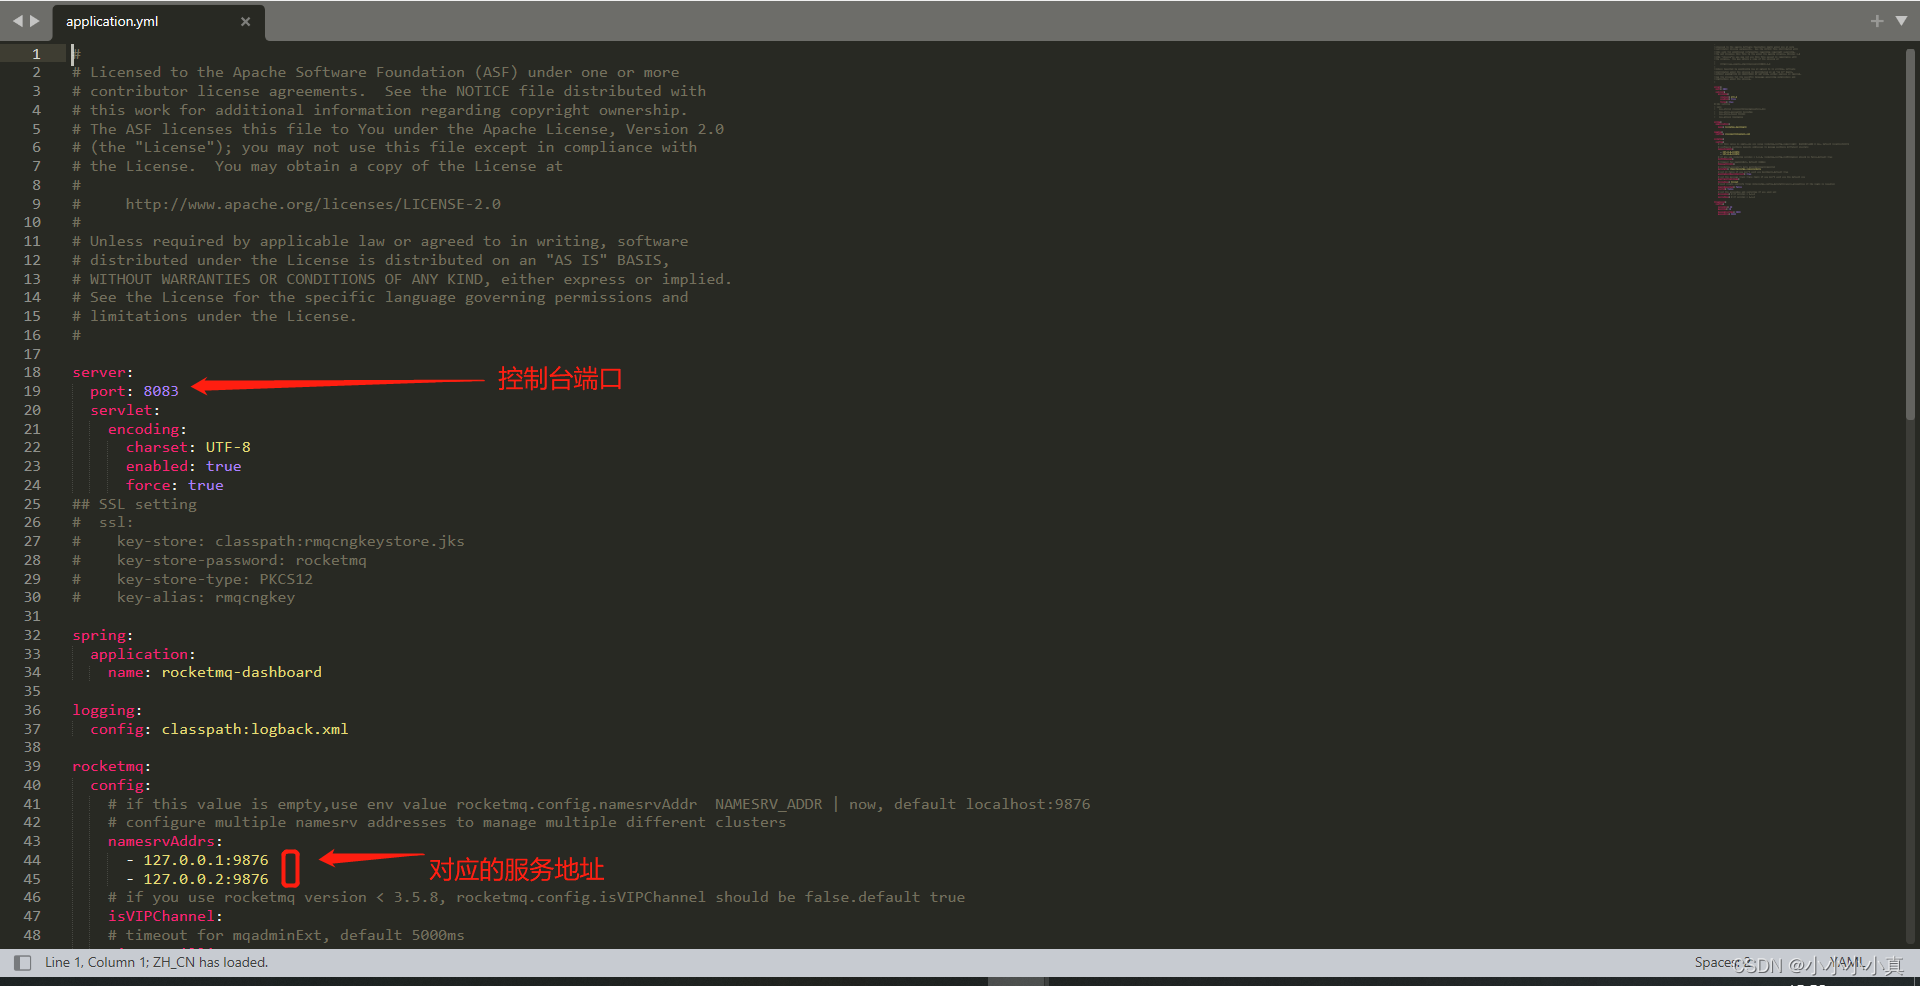This screenshot has width=1920, height=986.
Task: Click the 'force: true' line
Action: (x=174, y=485)
